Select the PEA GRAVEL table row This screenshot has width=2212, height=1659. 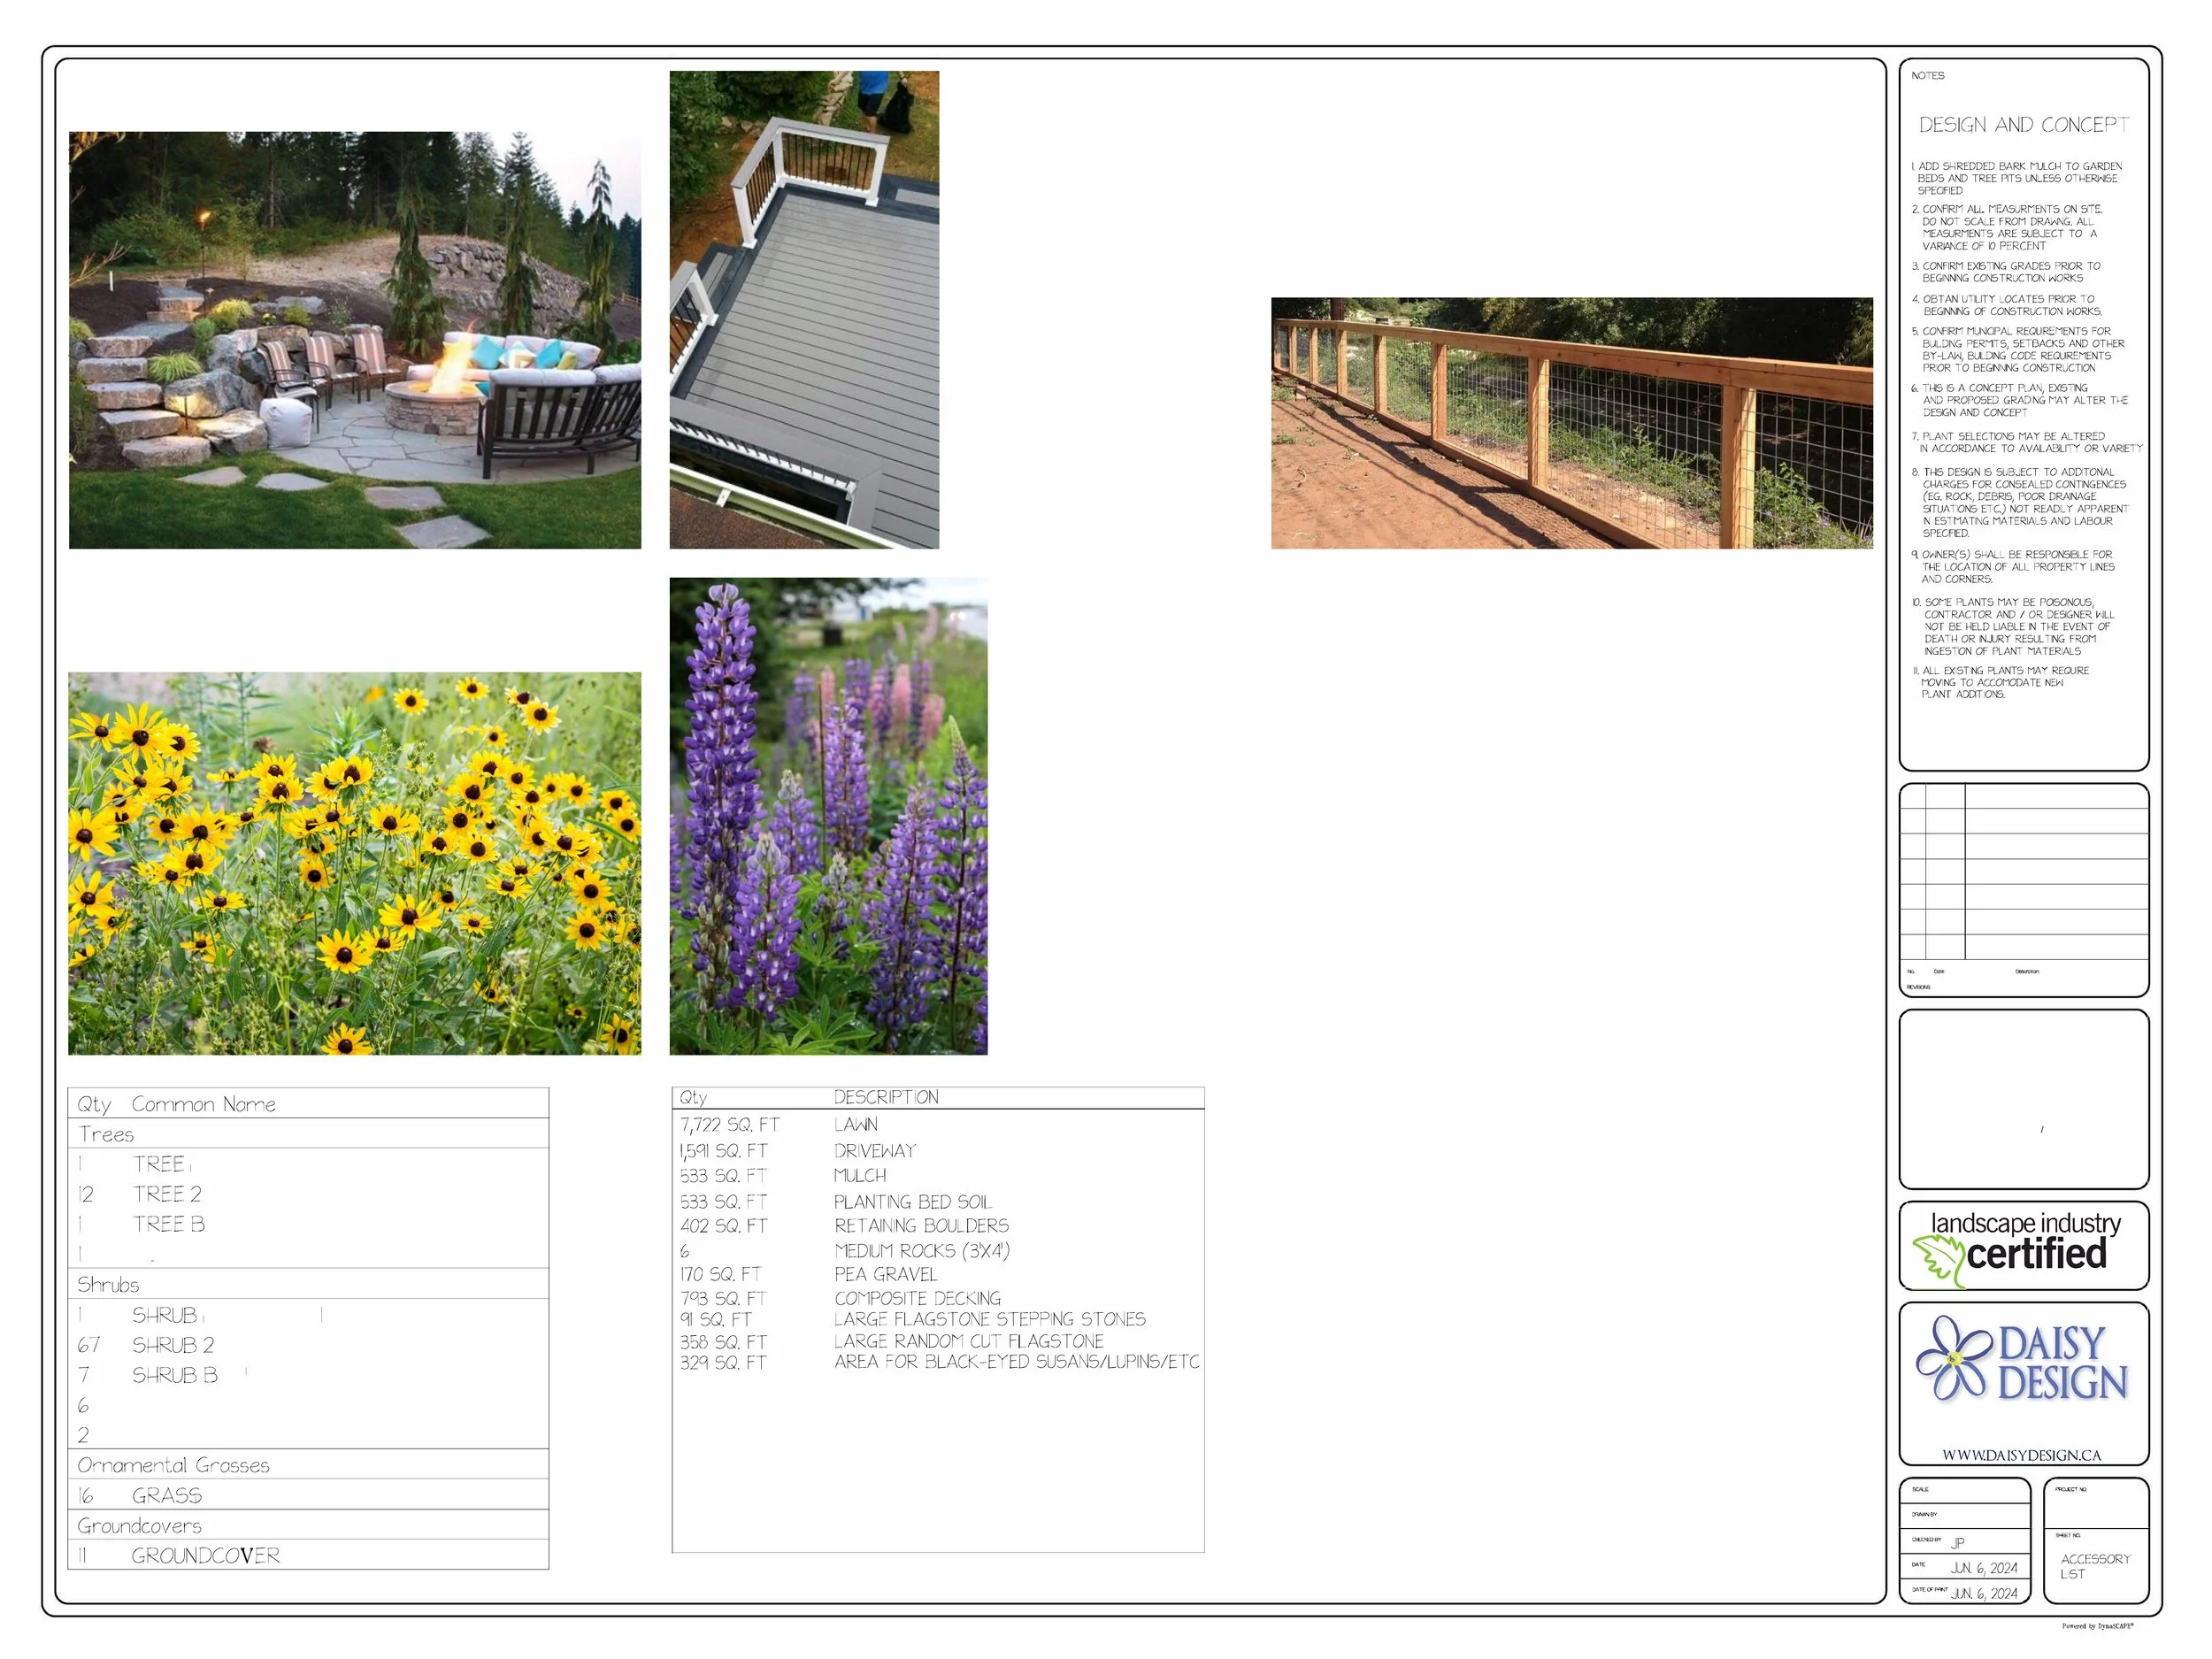886,1274
